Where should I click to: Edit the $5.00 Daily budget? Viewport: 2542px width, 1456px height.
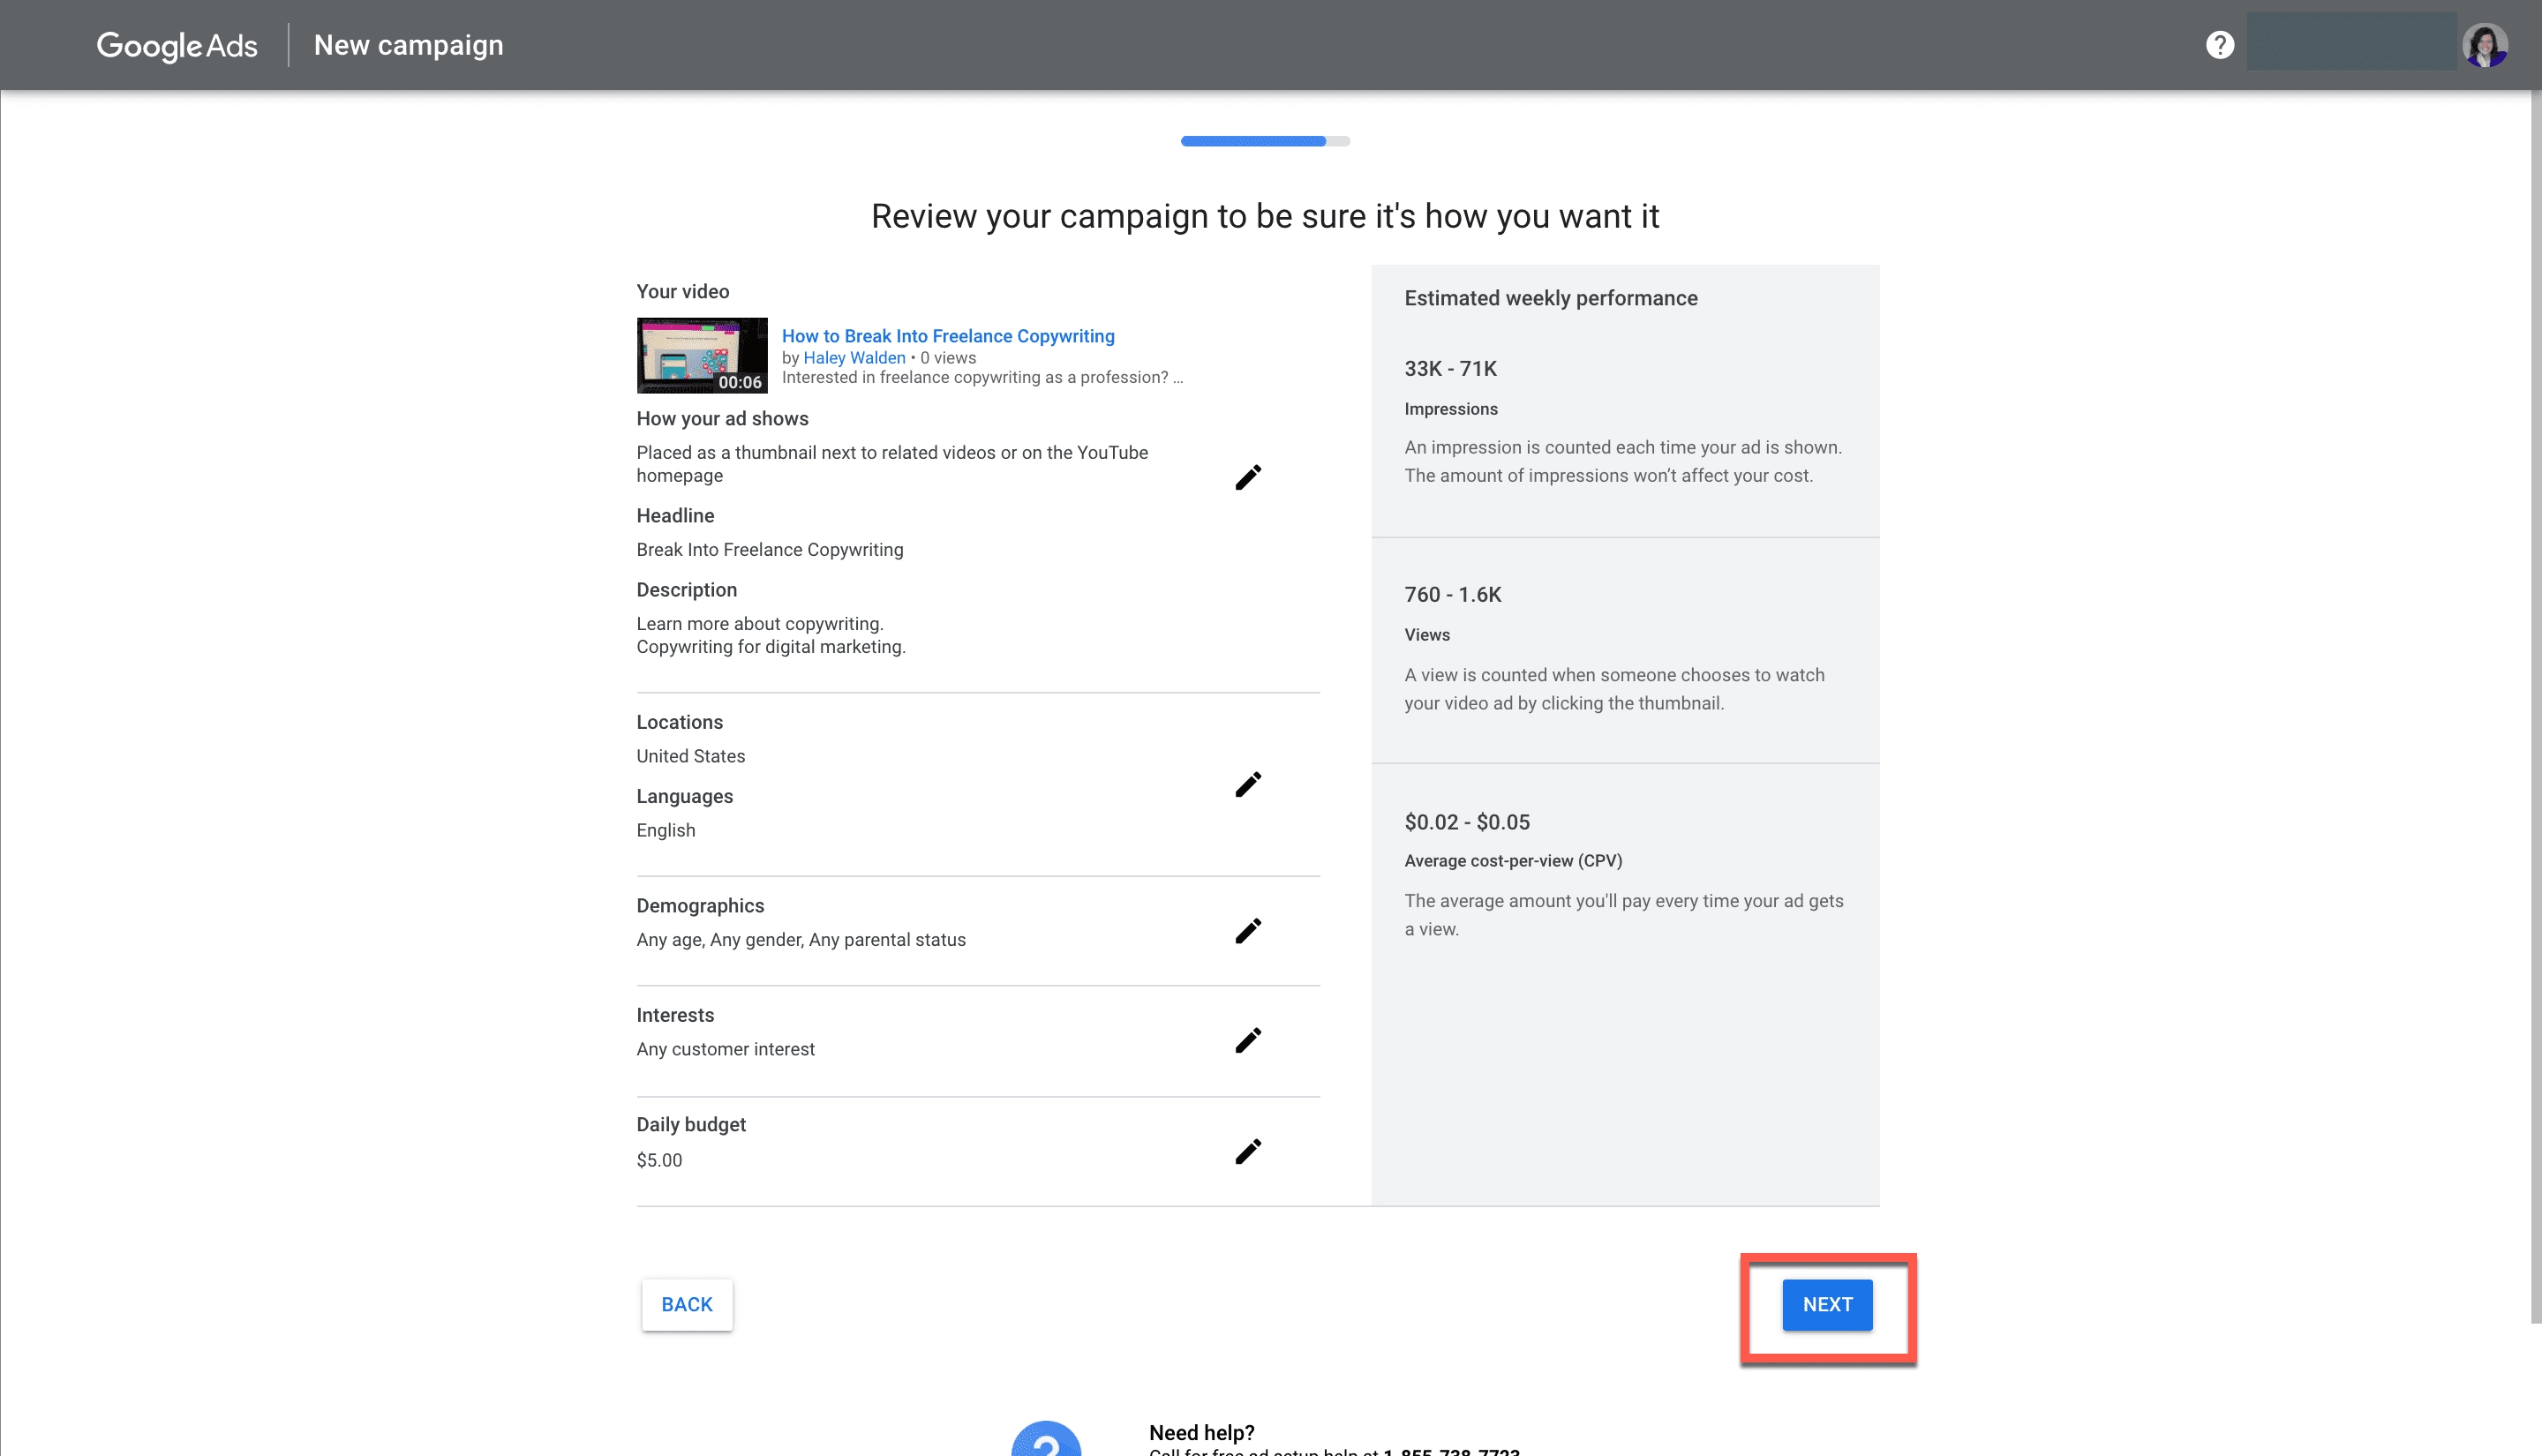[1248, 1151]
